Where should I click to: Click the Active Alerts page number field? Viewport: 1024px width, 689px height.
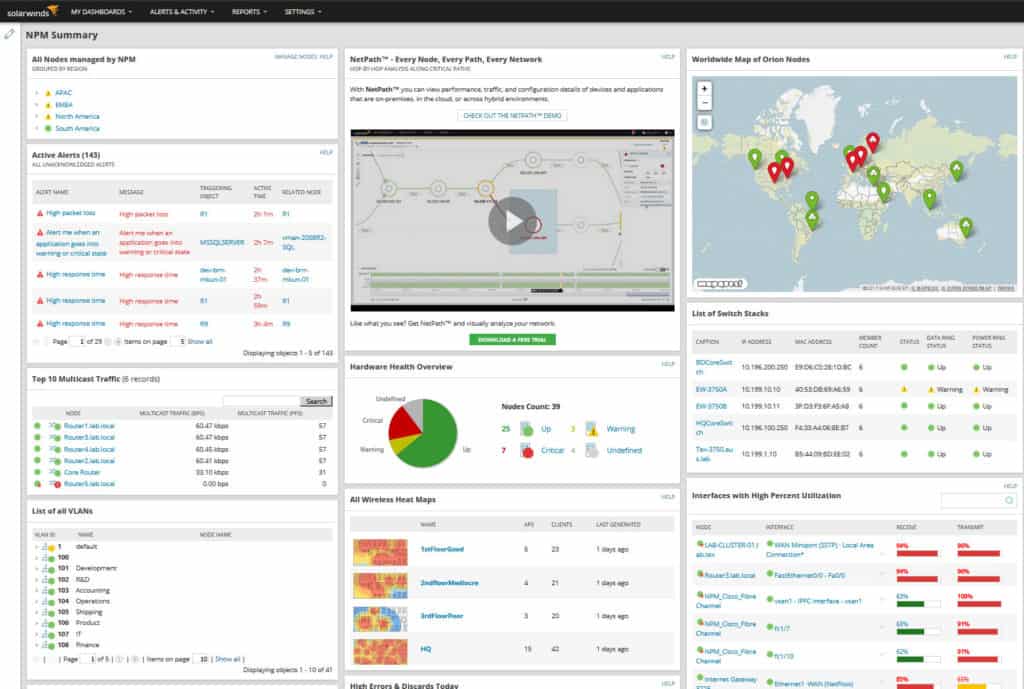point(78,342)
